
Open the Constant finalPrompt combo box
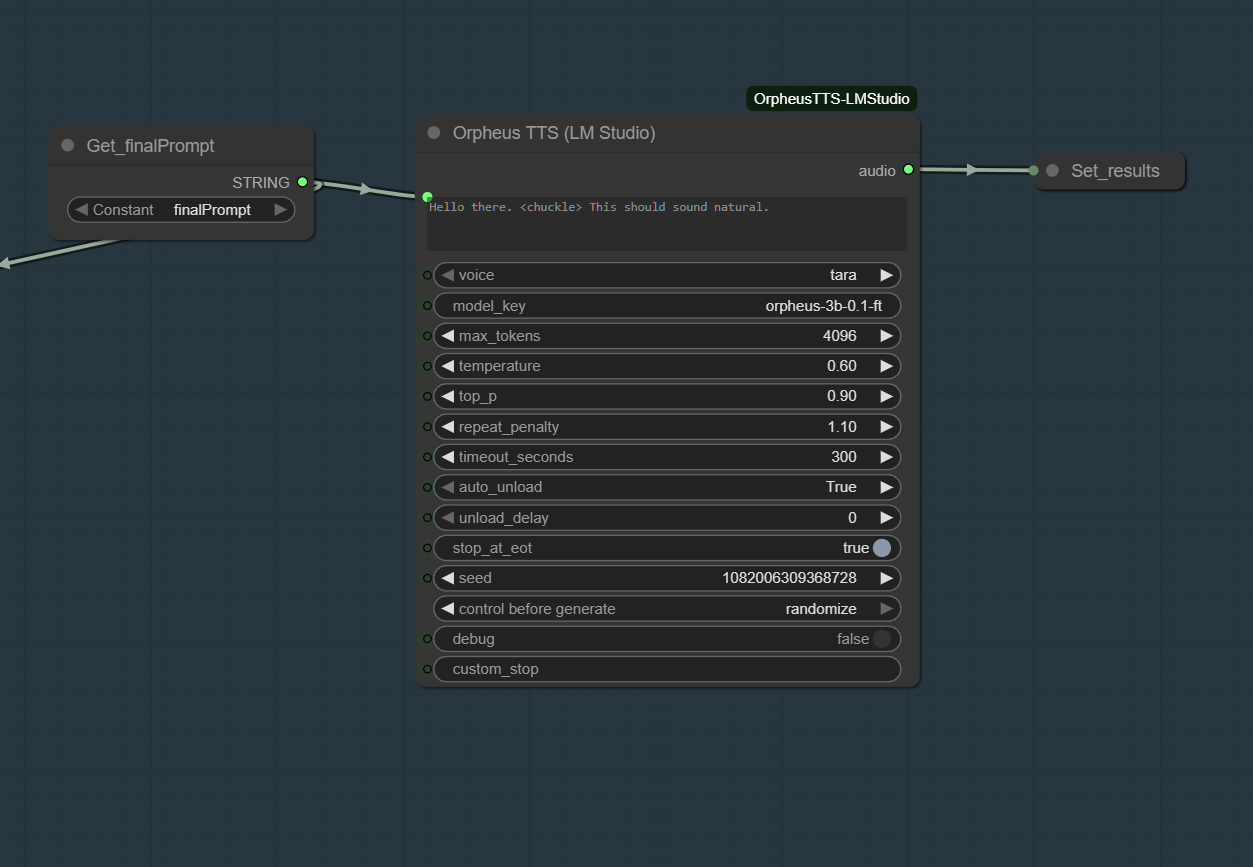coord(181,210)
